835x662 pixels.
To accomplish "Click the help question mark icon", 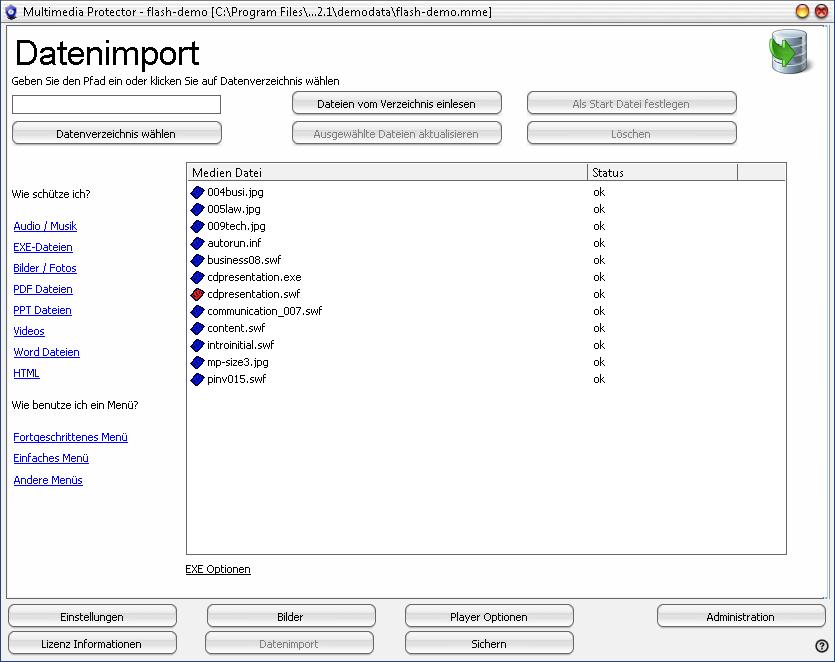I will point(821,646).
